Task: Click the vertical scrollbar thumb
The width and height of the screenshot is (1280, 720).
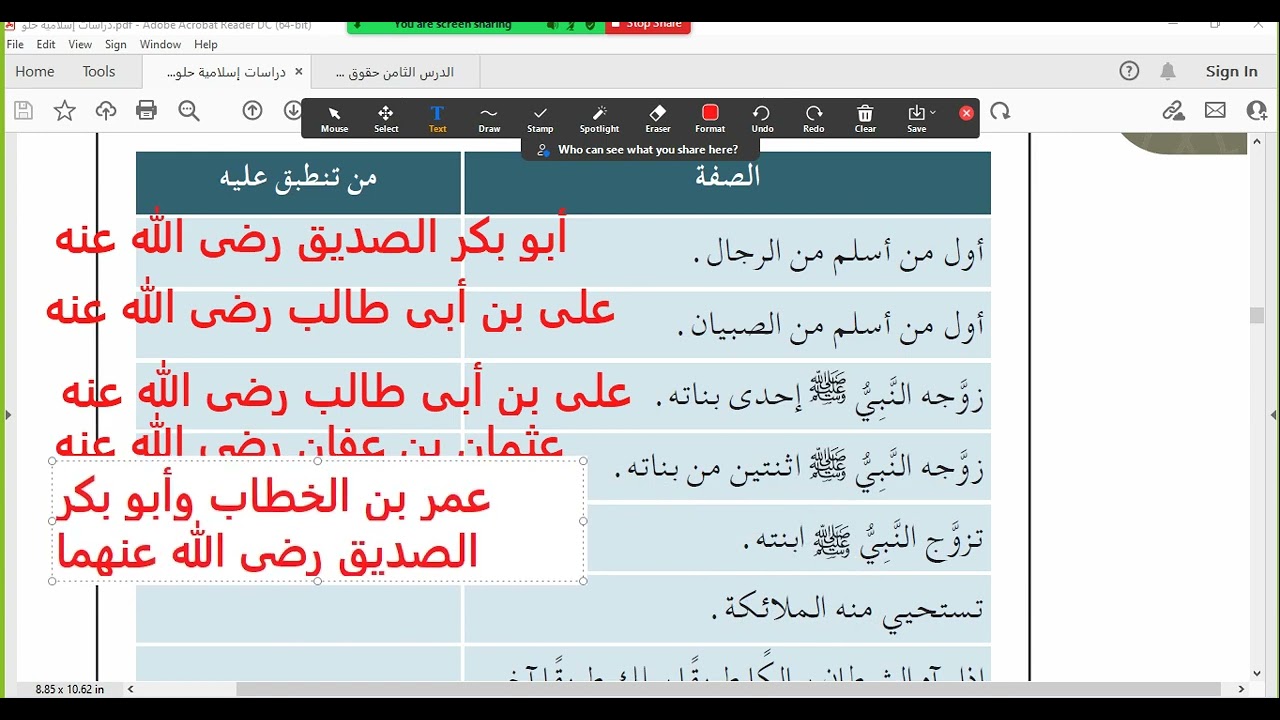Action: point(1257,315)
